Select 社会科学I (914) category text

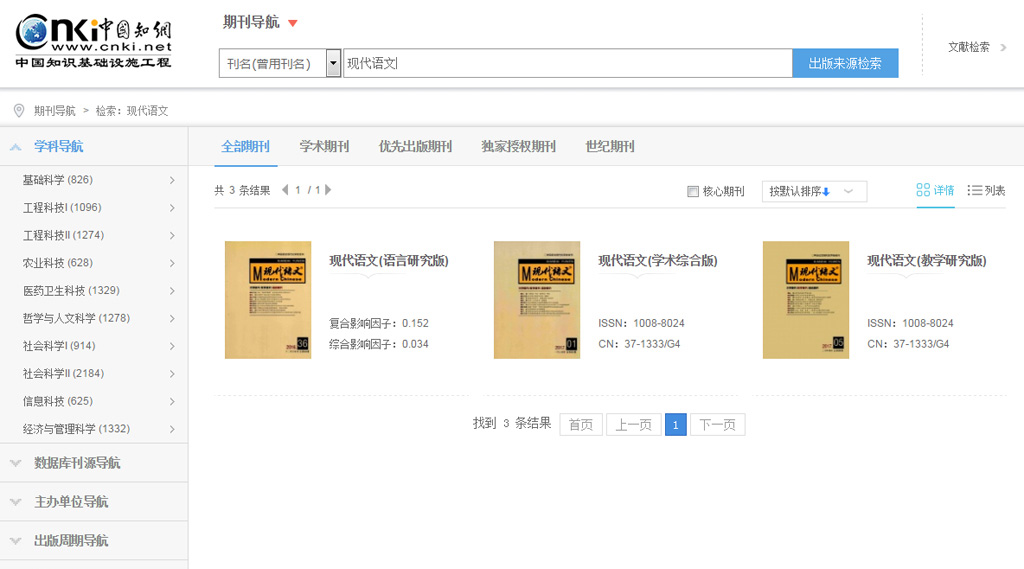tap(59, 346)
